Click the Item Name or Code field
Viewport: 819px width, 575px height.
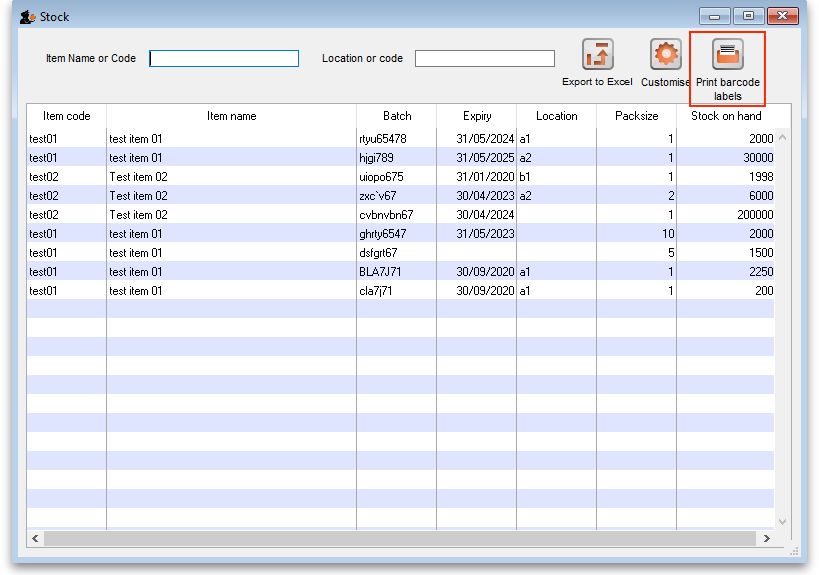(224, 59)
